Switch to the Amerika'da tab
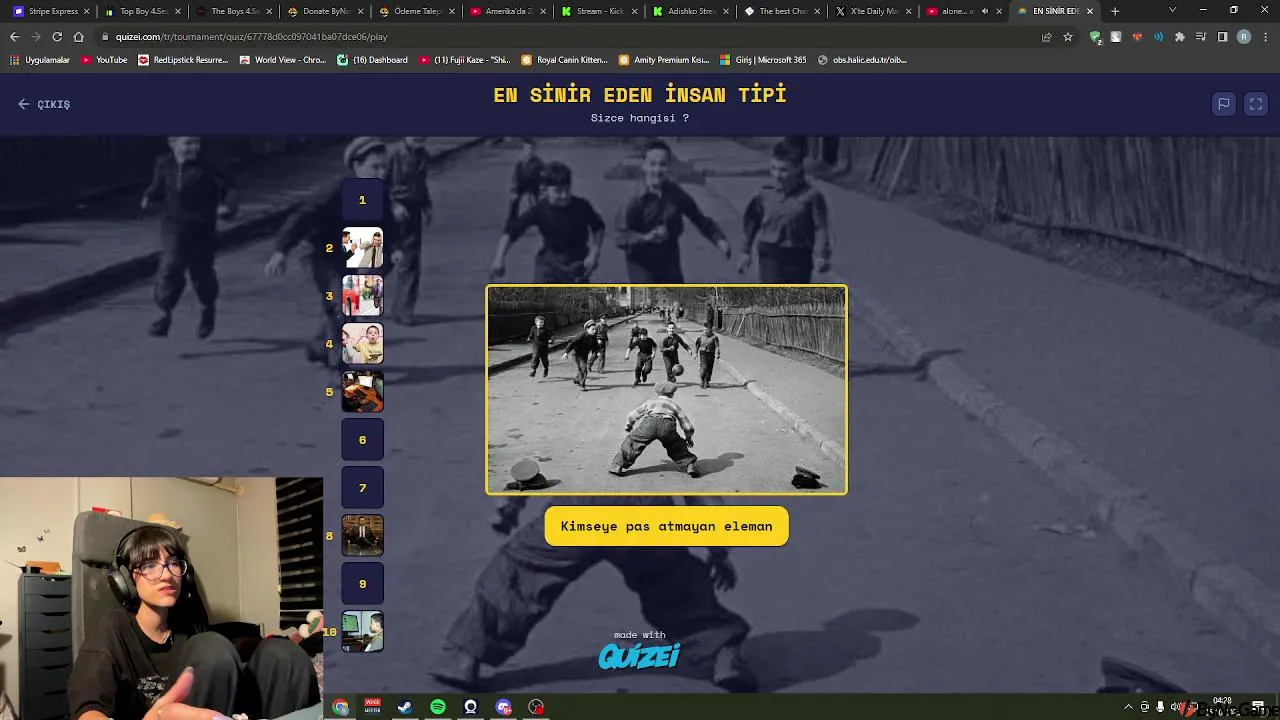 coord(507,11)
